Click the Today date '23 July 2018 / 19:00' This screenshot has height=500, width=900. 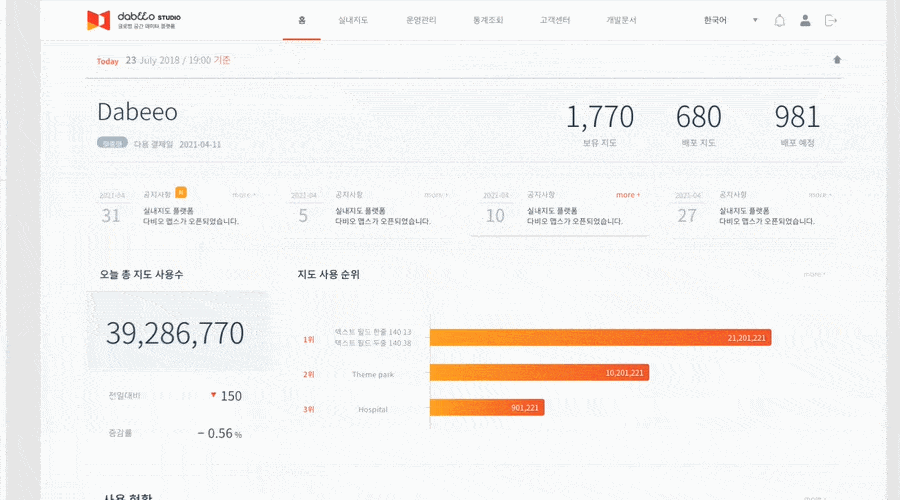(x=169, y=60)
